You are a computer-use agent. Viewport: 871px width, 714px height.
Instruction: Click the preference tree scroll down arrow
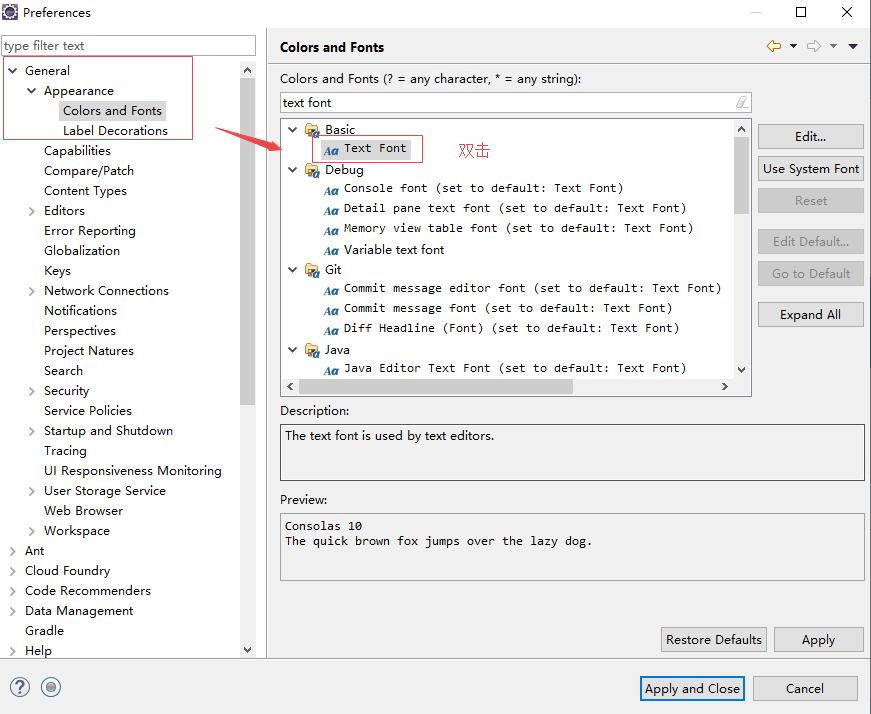248,650
